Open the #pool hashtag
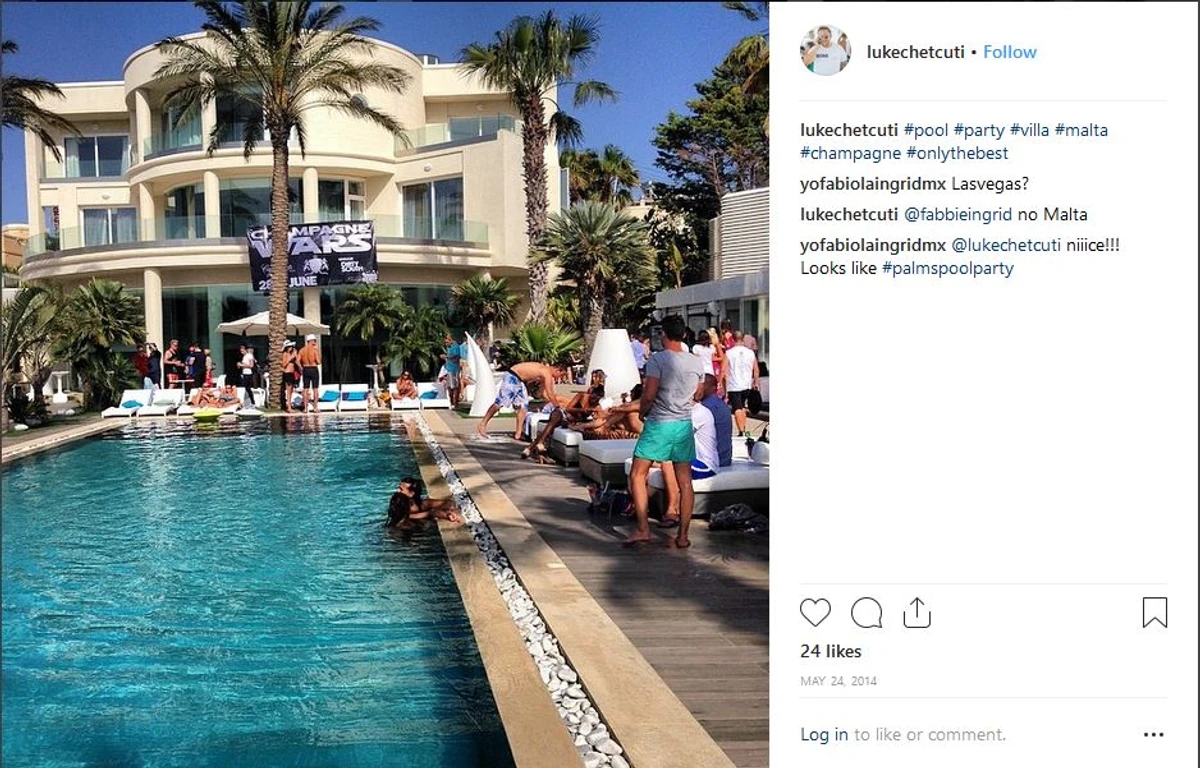This screenshot has height=768, width=1200. click(926, 130)
